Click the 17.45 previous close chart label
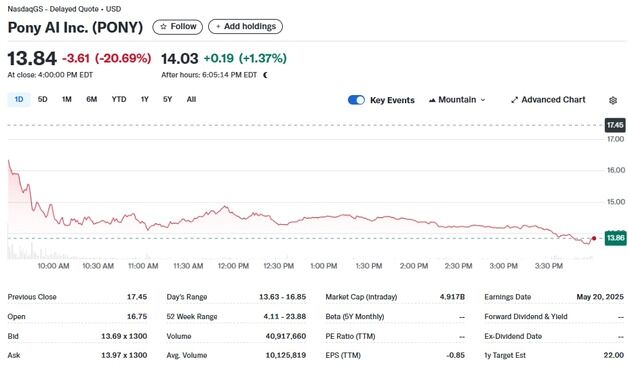The width and height of the screenshot is (628, 366). (615, 125)
